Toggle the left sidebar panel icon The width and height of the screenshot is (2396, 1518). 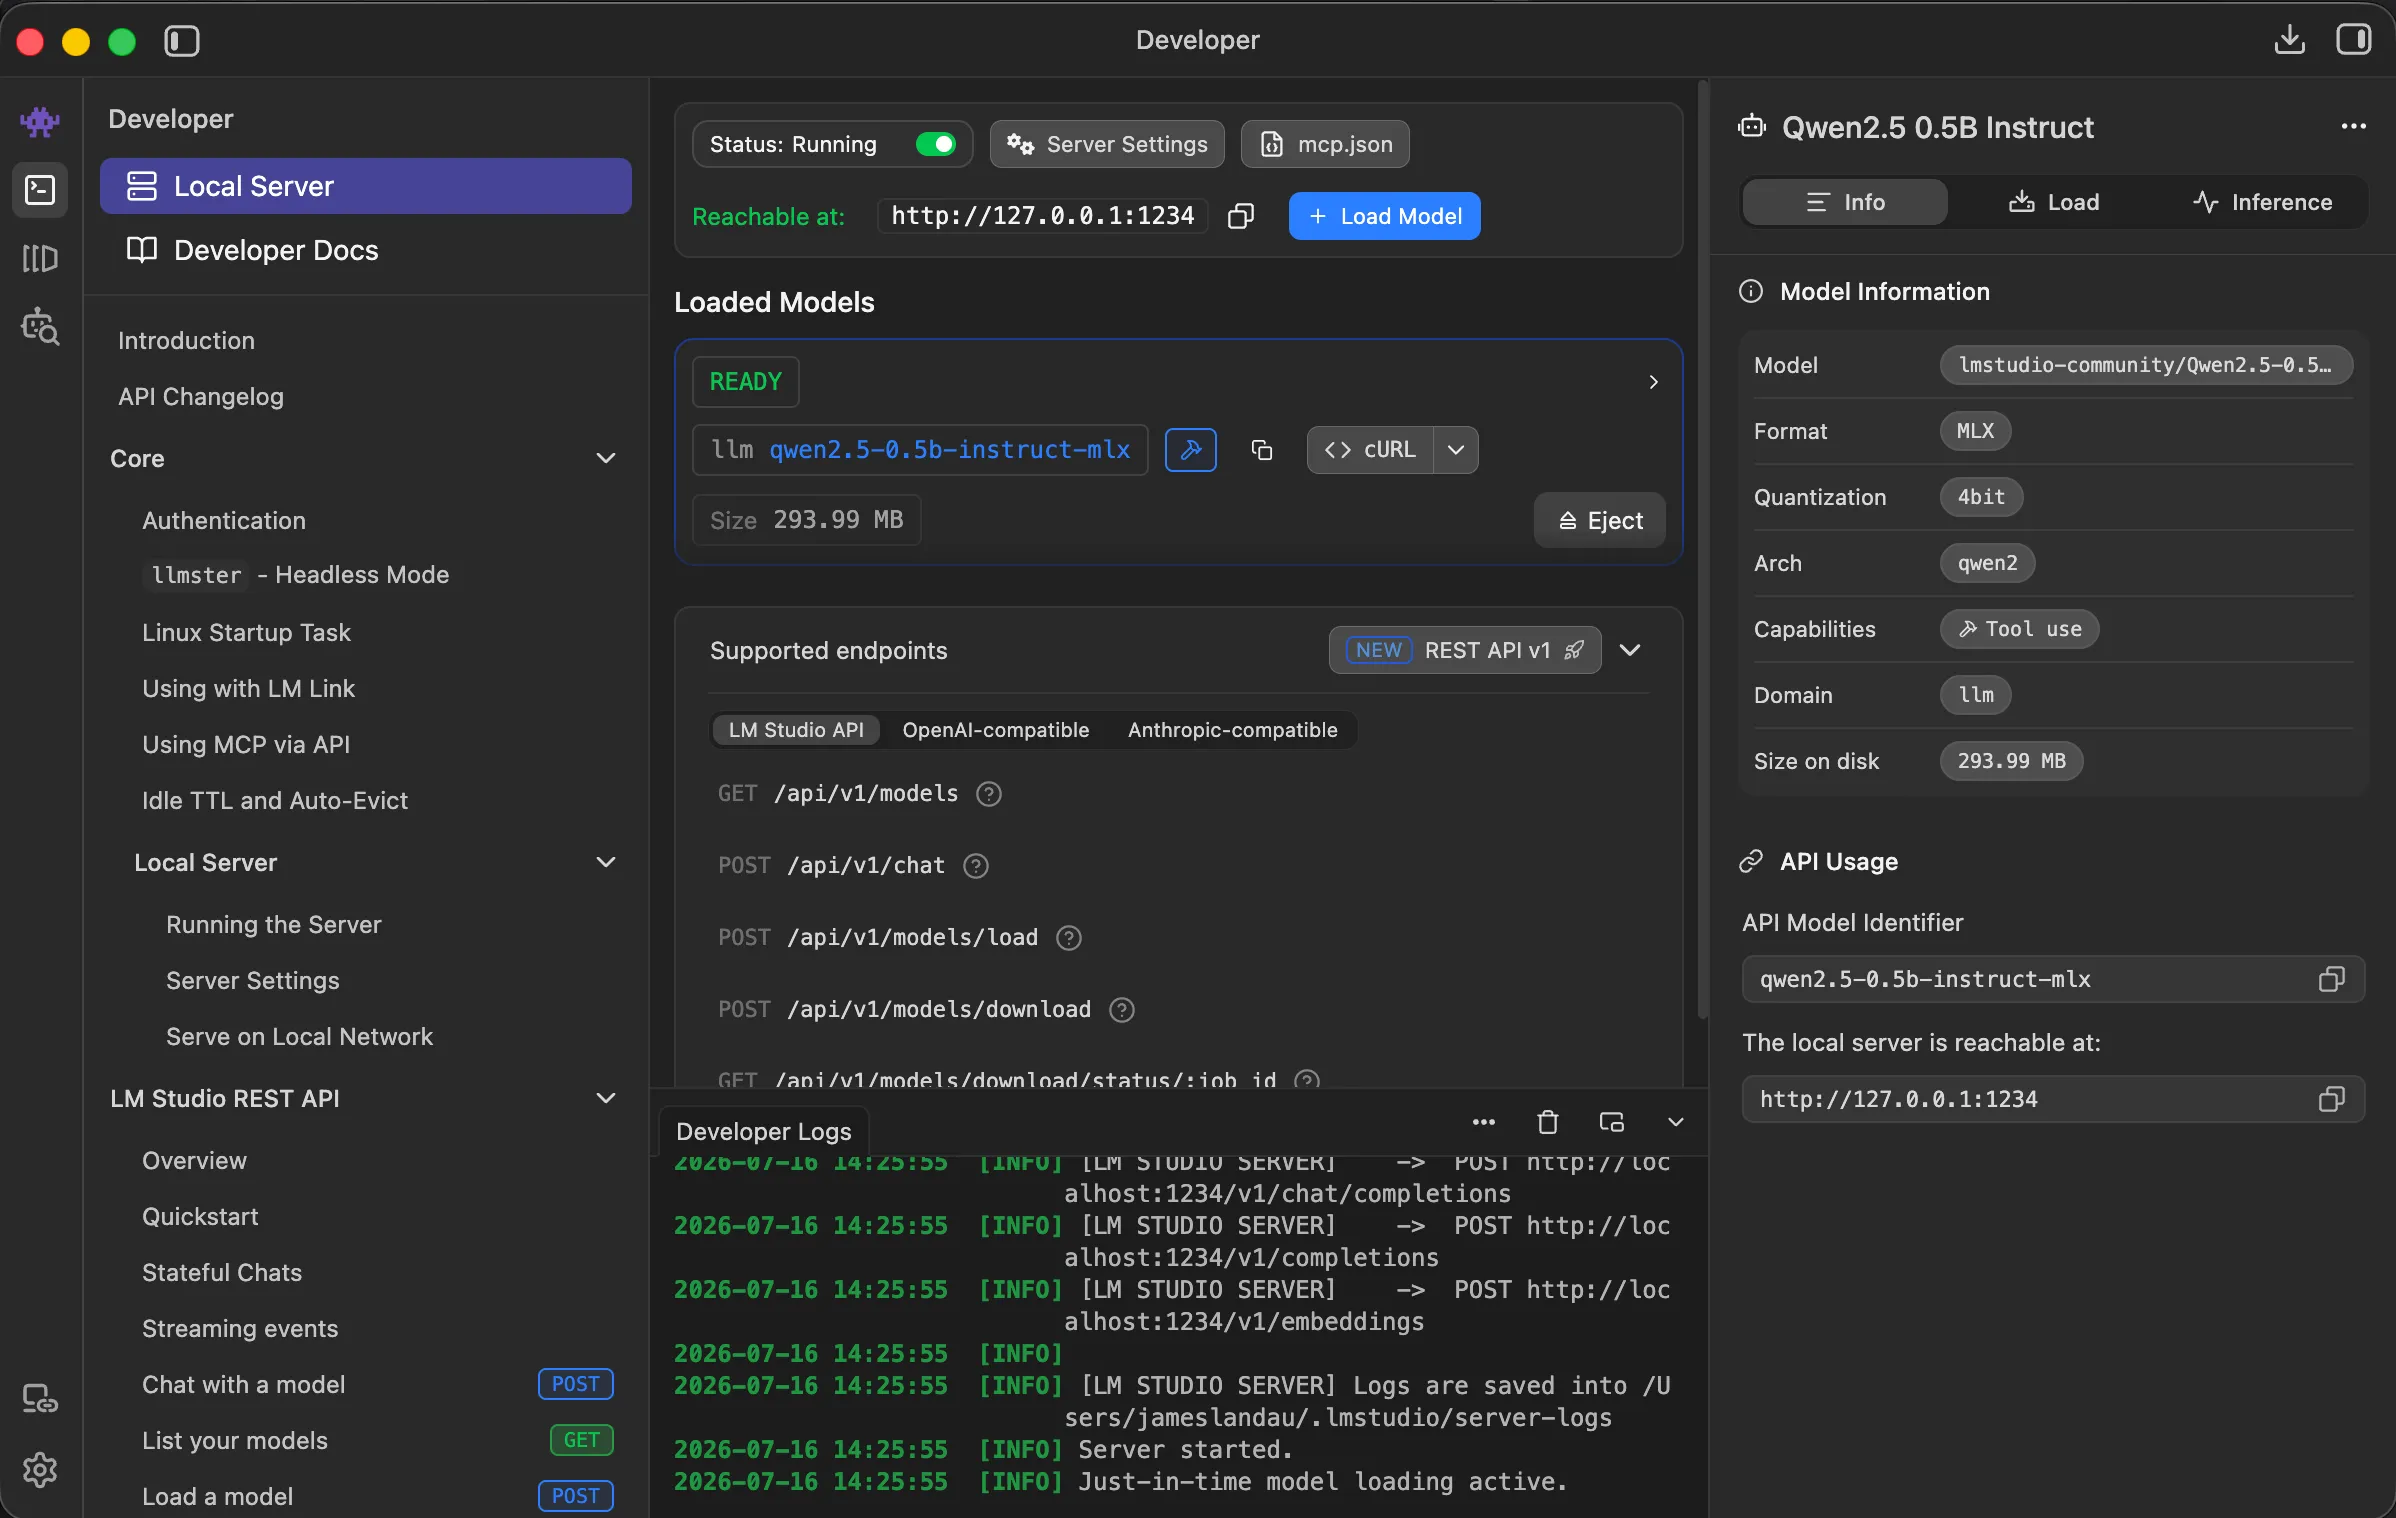tap(182, 41)
